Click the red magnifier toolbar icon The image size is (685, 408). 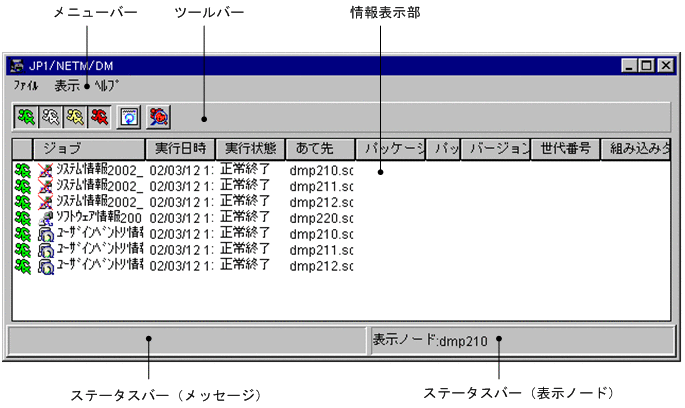tap(158, 117)
